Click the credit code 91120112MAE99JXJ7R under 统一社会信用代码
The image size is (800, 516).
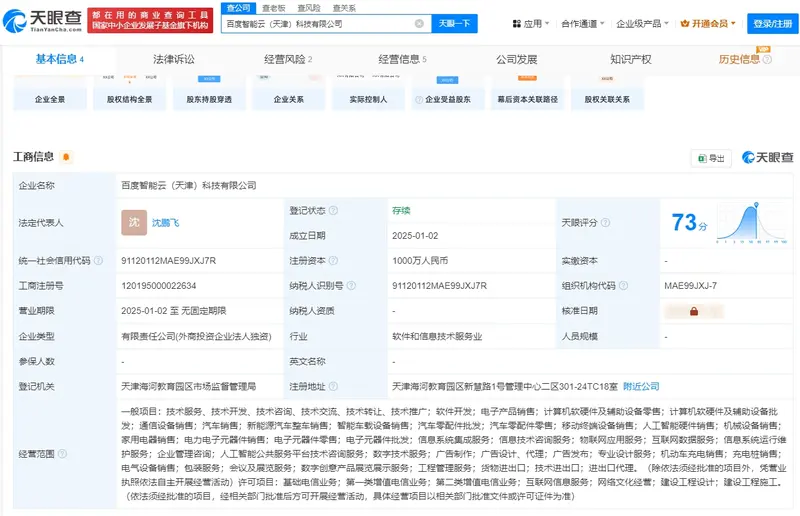click(x=168, y=261)
